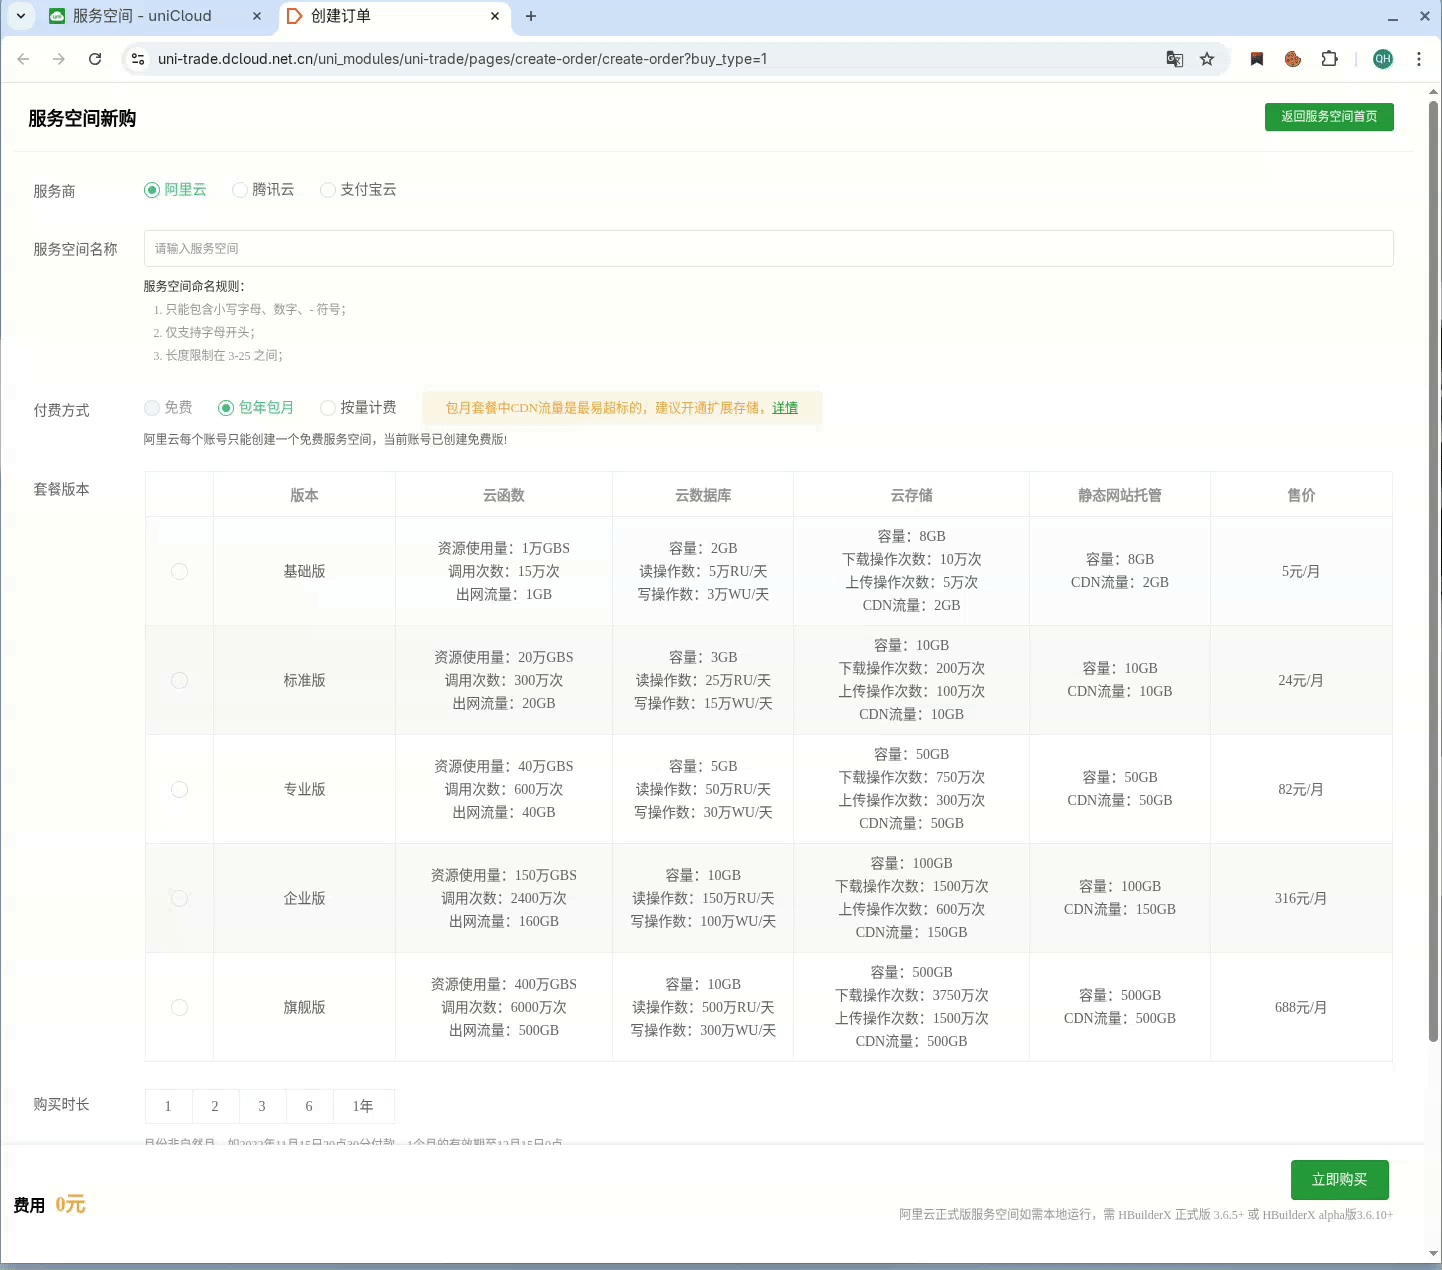Screen dimensions: 1442x1270
Task: Select the 专业版 plan radio
Action: tap(179, 789)
